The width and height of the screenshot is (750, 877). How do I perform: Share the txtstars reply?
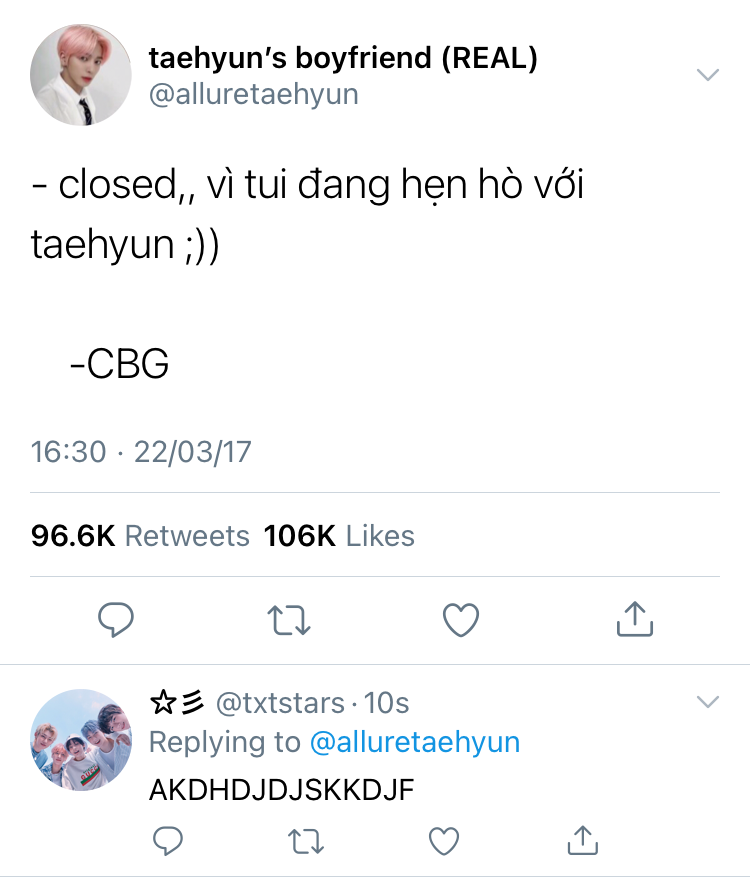pos(583,840)
